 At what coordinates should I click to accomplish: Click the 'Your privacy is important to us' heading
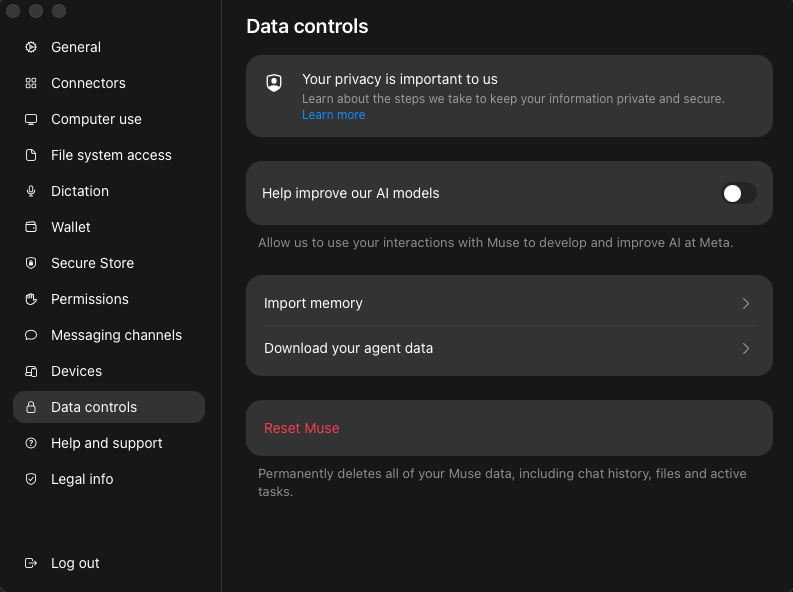pyautogui.click(x=400, y=79)
